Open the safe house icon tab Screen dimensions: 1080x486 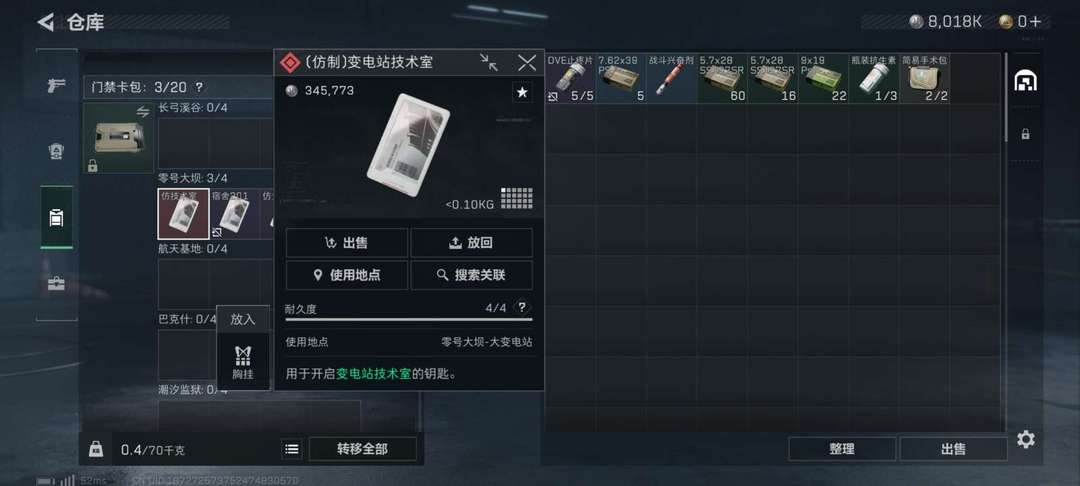(1026, 81)
